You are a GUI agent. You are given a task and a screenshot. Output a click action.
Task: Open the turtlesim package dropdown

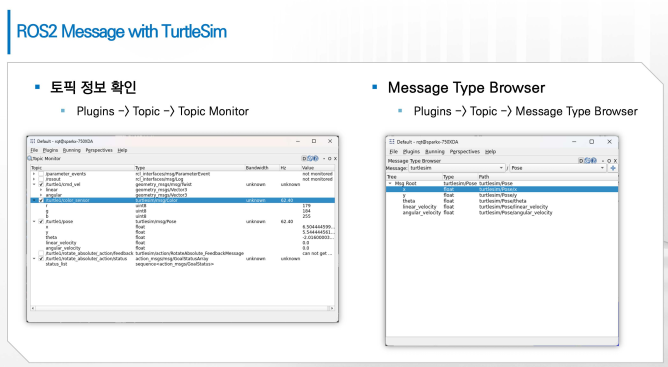pos(457,168)
